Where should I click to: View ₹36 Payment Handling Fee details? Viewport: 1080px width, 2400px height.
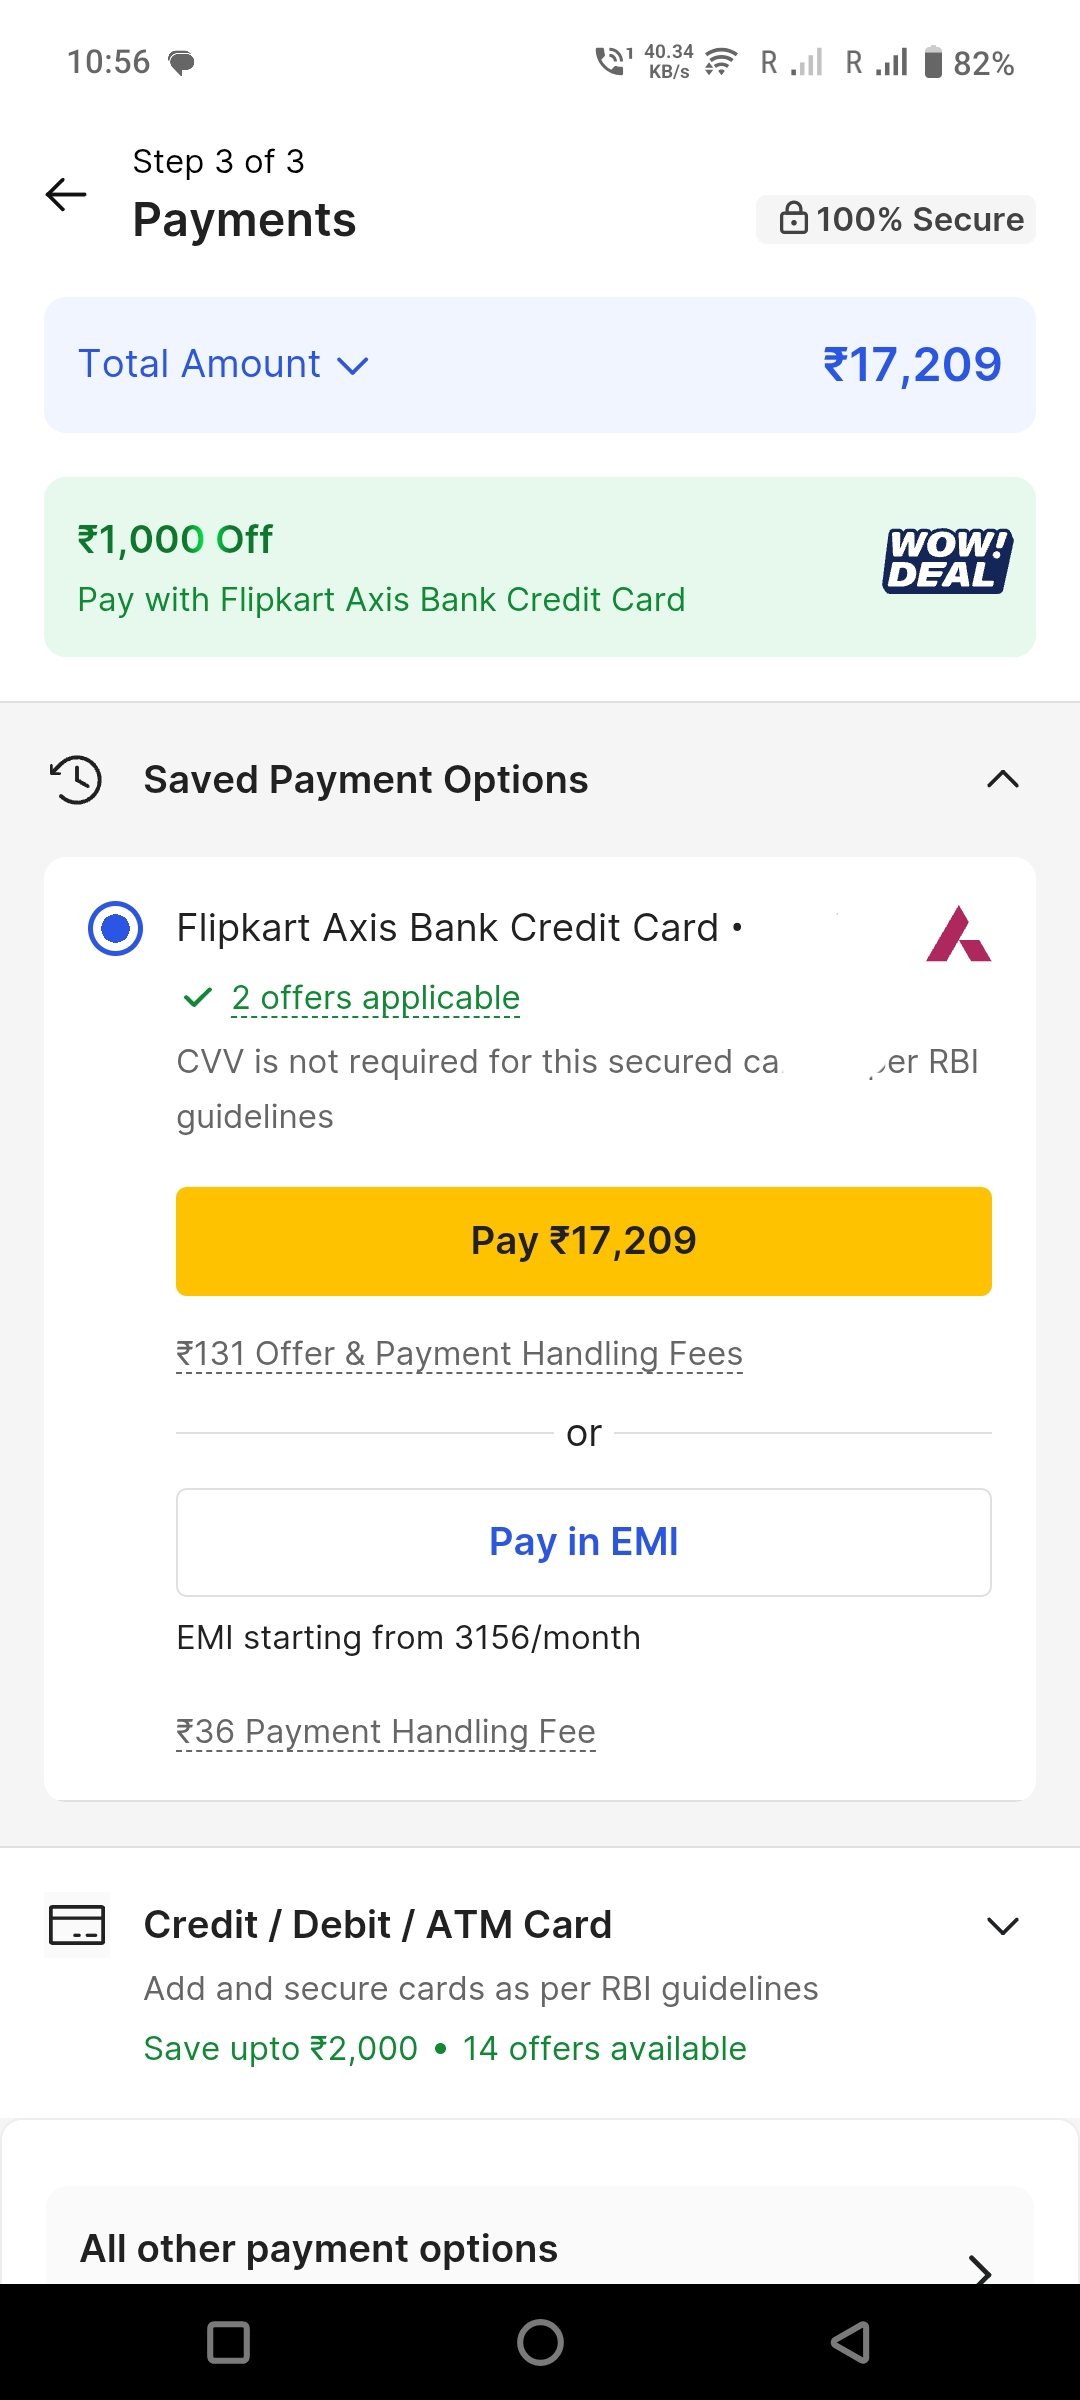[386, 1732]
